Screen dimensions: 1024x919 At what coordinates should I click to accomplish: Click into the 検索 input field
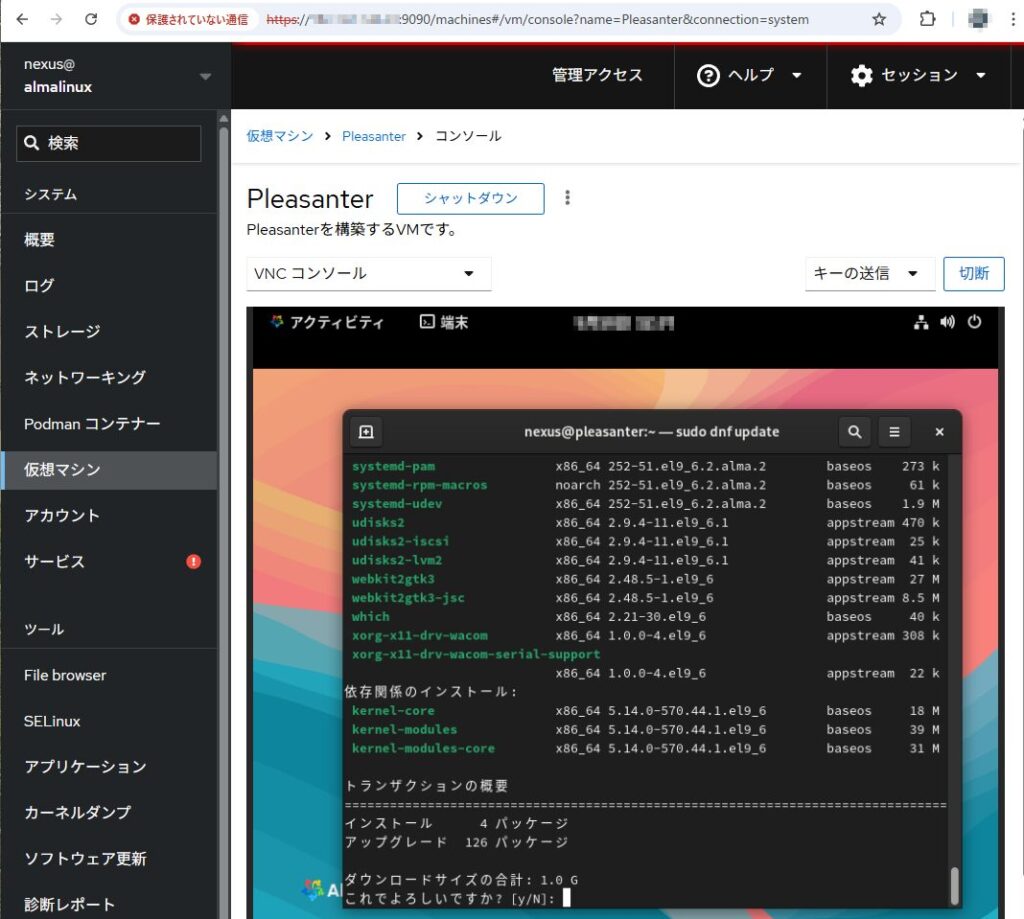tap(109, 143)
